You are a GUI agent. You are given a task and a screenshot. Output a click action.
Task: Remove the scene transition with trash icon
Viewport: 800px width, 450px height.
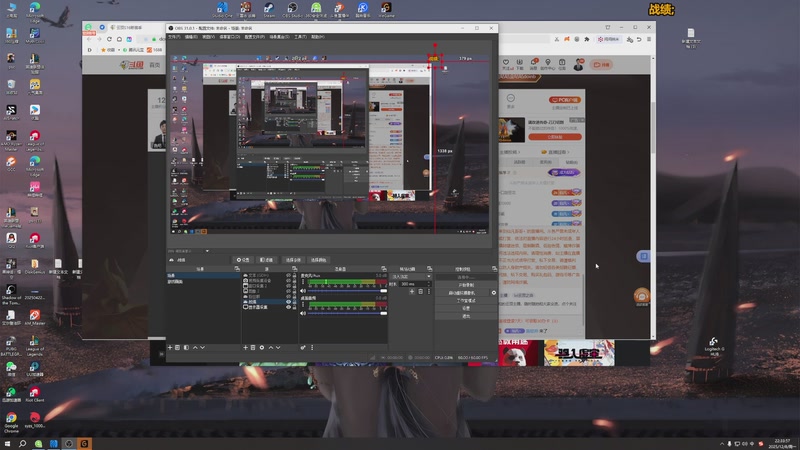click(420, 291)
